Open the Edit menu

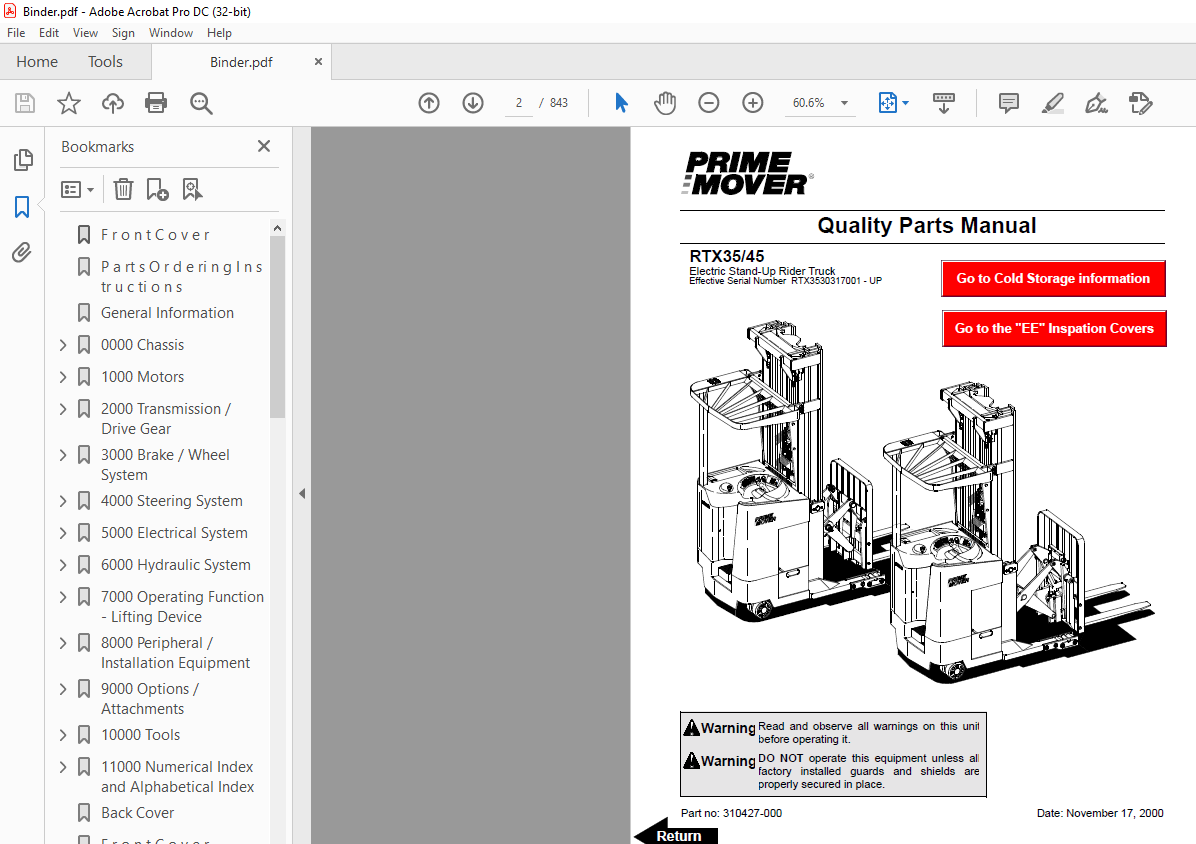click(x=49, y=33)
